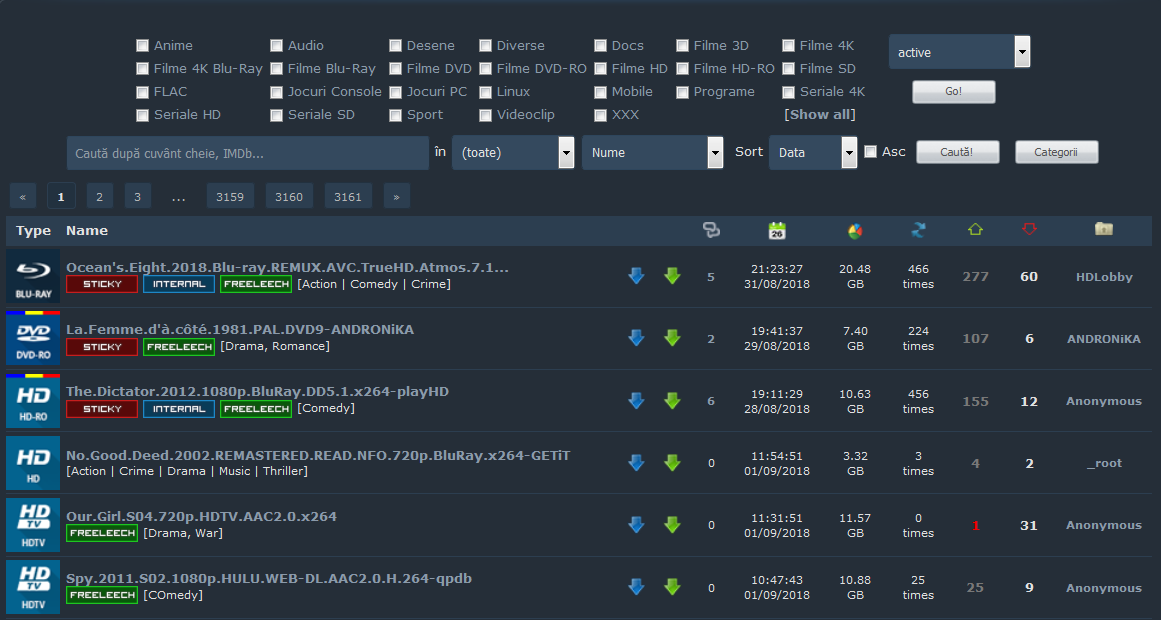The image size is (1161, 620).
Task: Click uploader ANDRONiKA name
Action: 1104,339
